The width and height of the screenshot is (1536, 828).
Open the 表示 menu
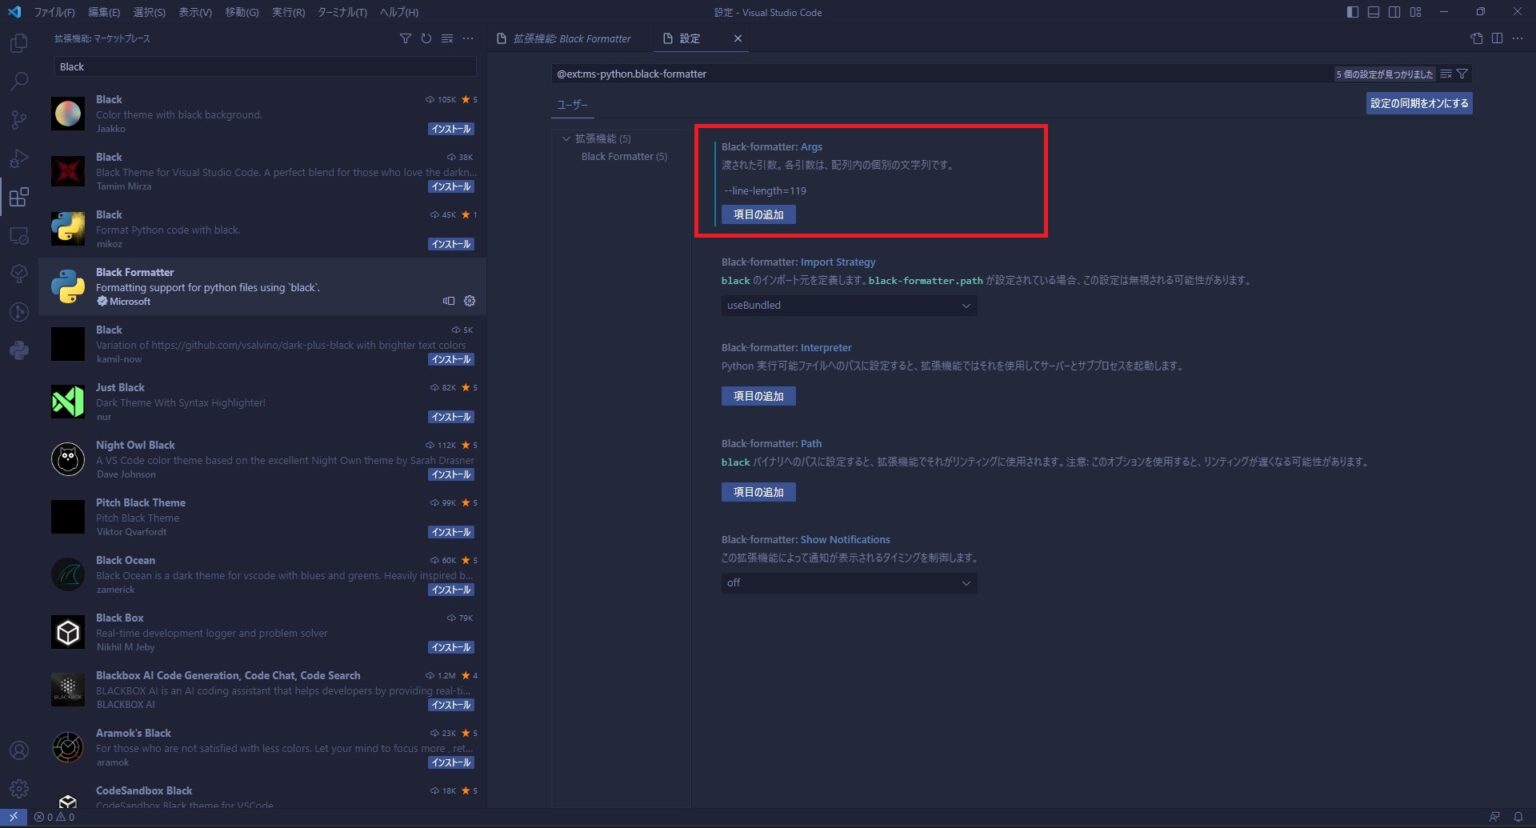click(x=195, y=12)
